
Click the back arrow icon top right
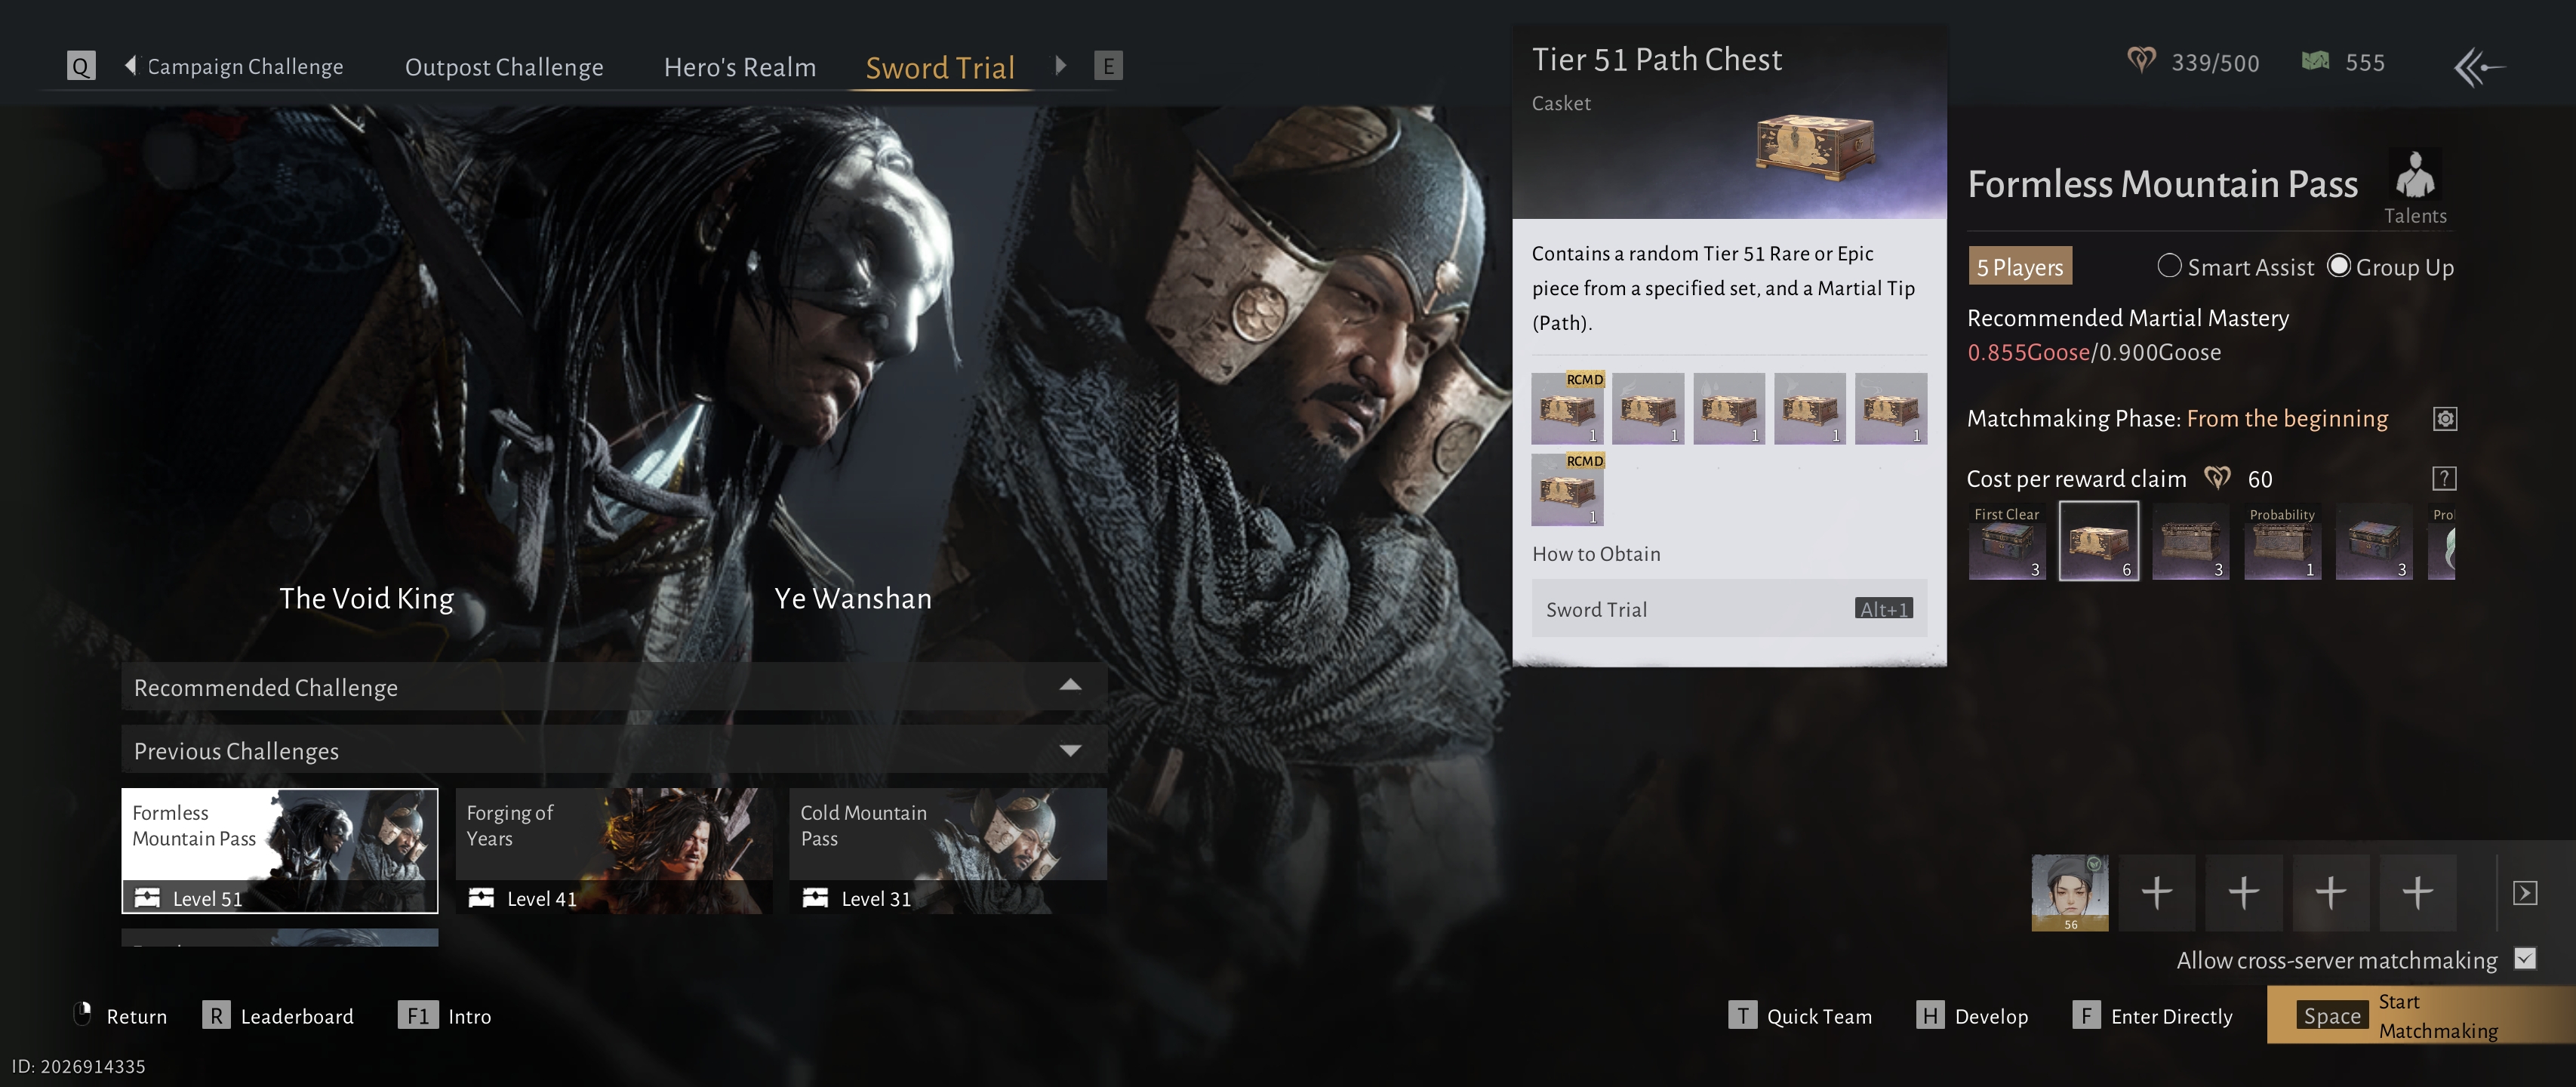click(2477, 67)
